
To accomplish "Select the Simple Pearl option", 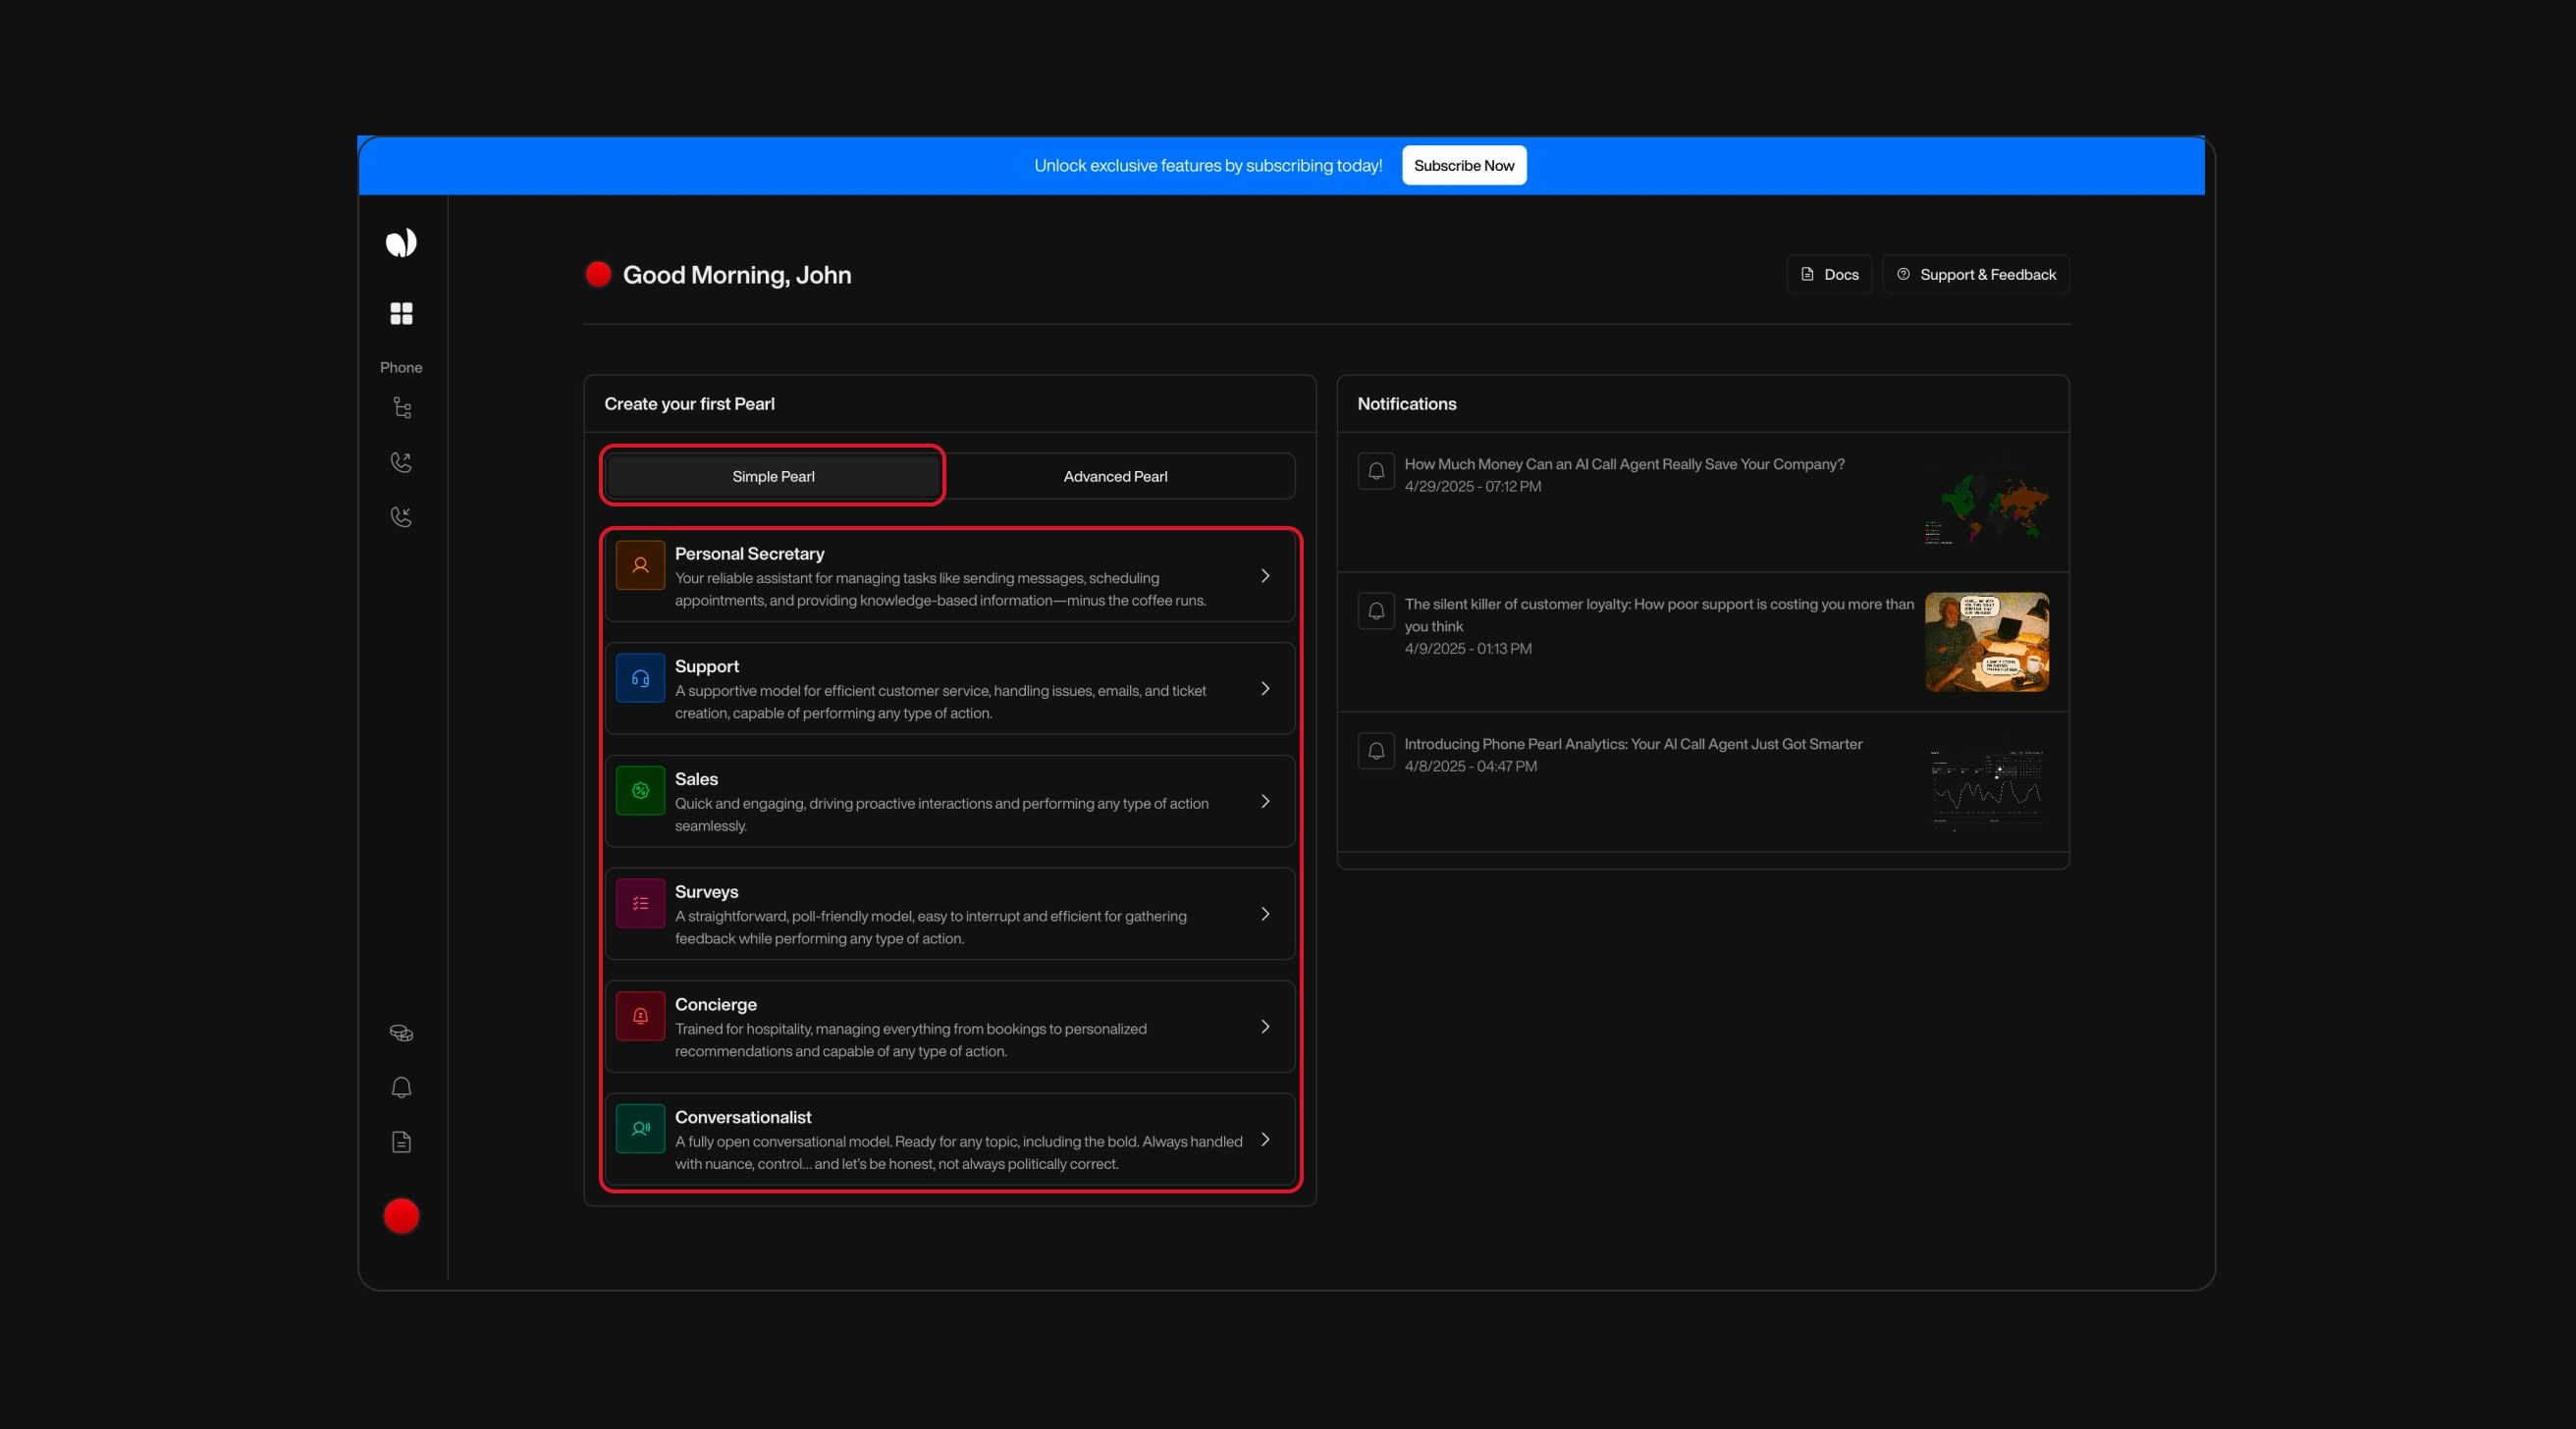I will point(772,476).
